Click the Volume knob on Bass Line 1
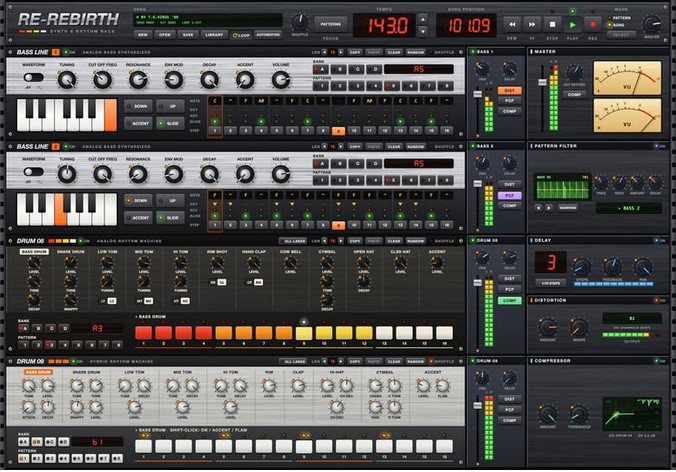This screenshot has width=676, height=472. coord(281,80)
